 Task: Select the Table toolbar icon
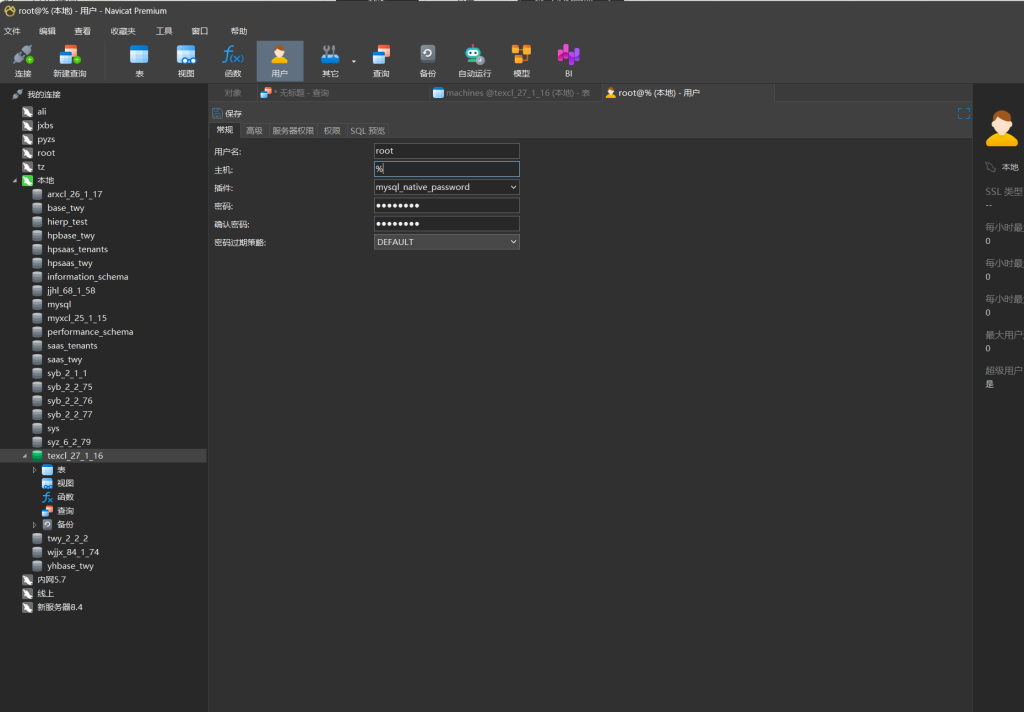pyautogui.click(x=138, y=61)
